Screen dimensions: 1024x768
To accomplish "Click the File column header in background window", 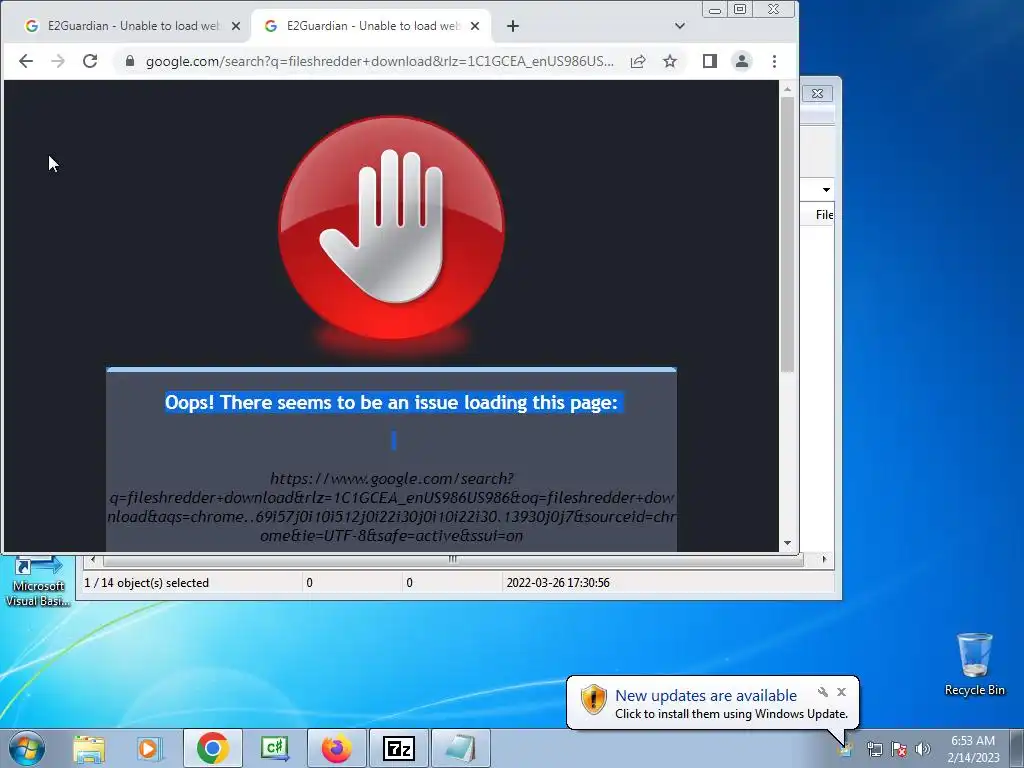I will pyautogui.click(x=824, y=215).
